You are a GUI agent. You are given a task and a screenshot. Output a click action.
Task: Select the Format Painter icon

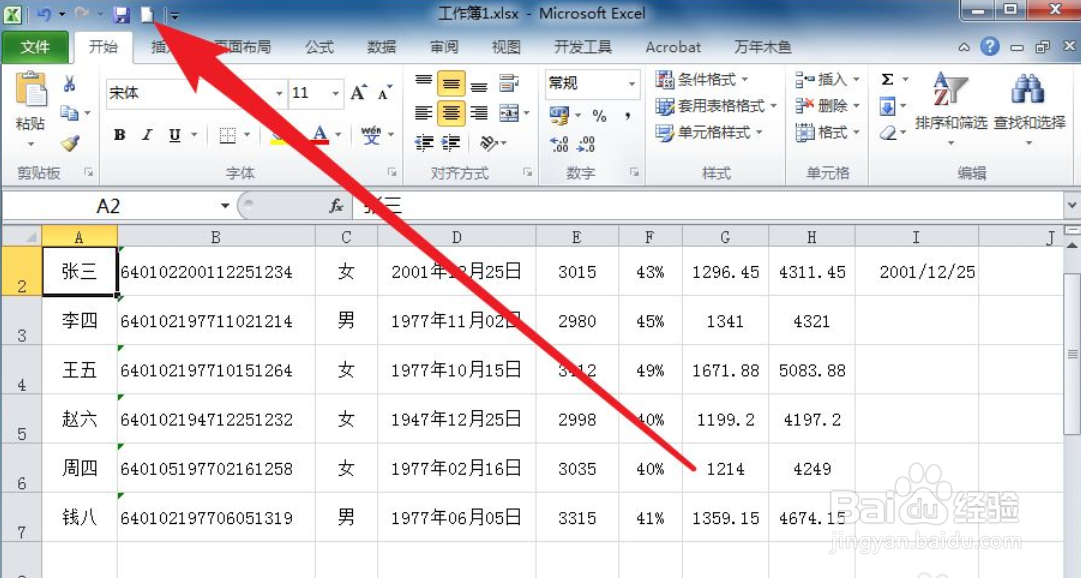pyautogui.click(x=72, y=143)
